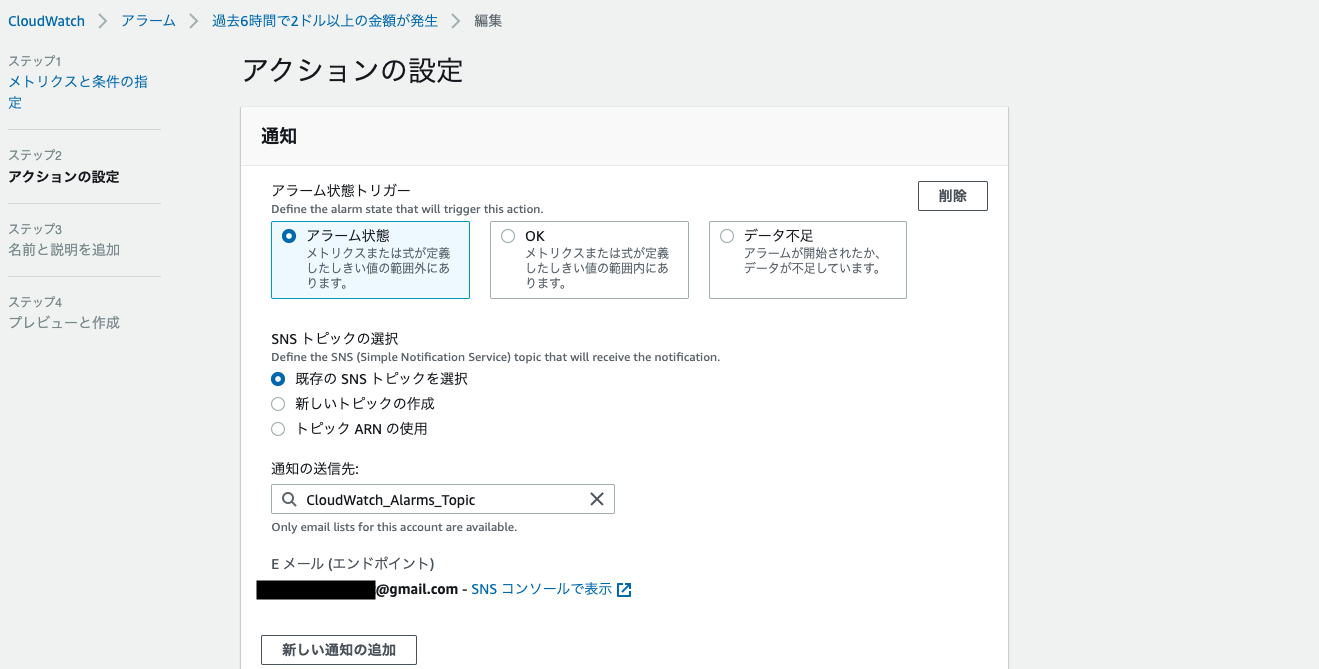Click the 削除 button
This screenshot has width=1319, height=669.
952,196
